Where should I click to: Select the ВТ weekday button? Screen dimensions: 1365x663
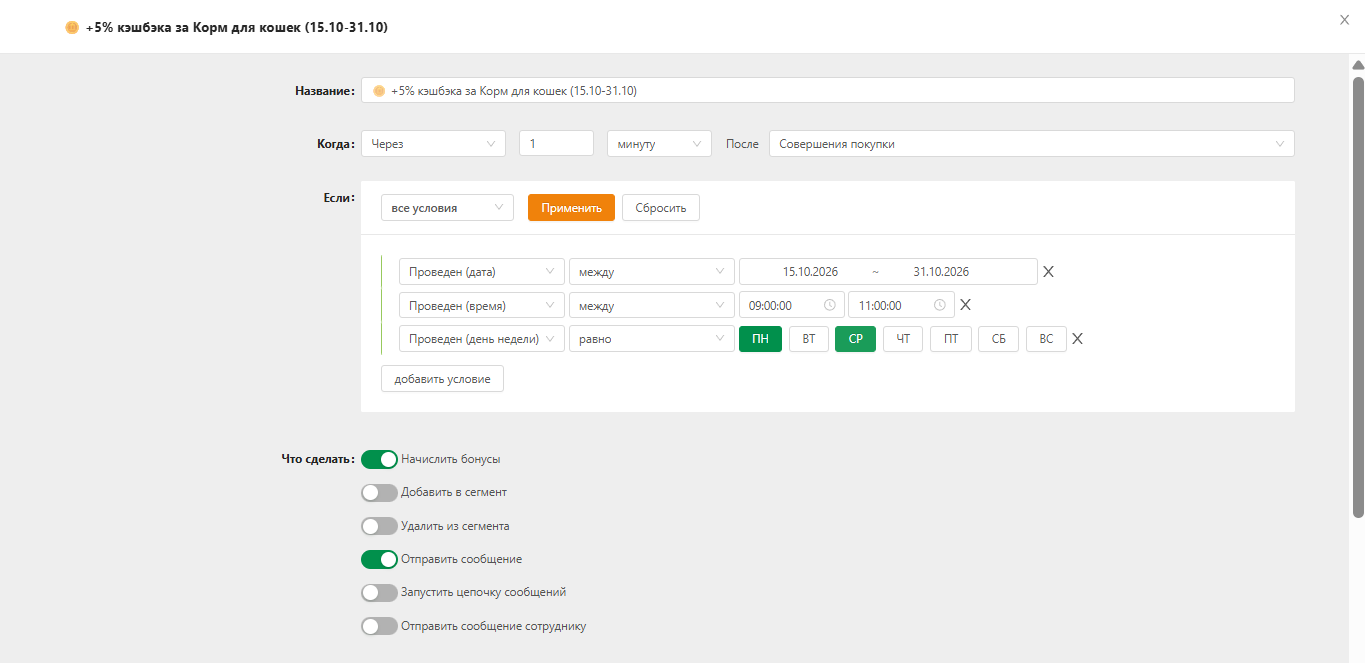coord(809,339)
